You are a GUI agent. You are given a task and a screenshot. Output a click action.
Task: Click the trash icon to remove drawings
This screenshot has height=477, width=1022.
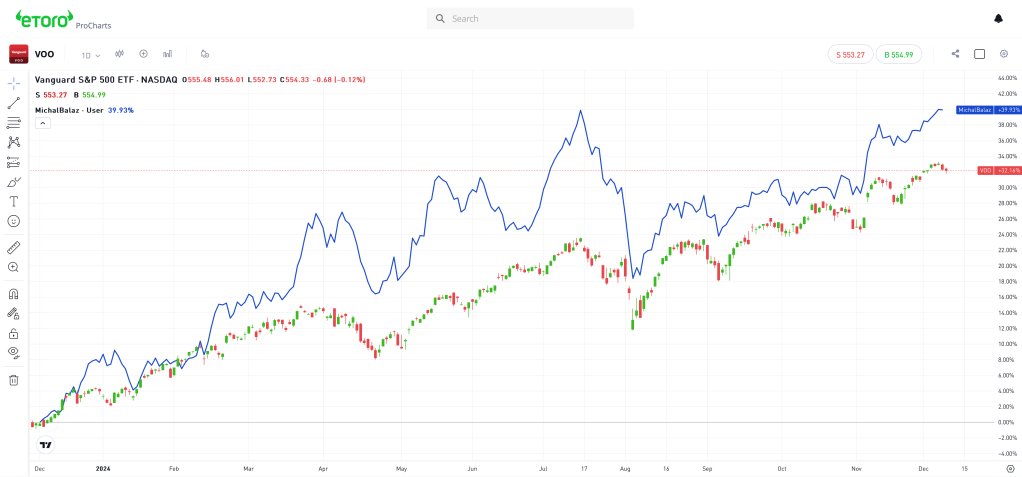(x=14, y=380)
